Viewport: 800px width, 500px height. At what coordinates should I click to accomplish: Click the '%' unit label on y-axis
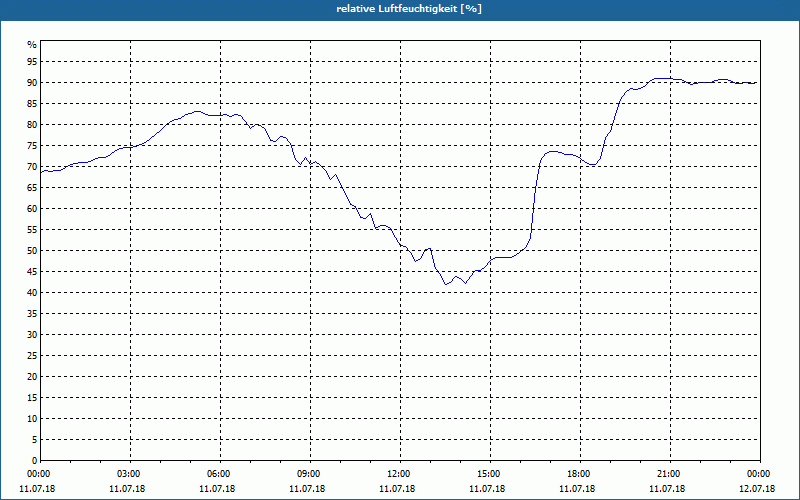32,45
